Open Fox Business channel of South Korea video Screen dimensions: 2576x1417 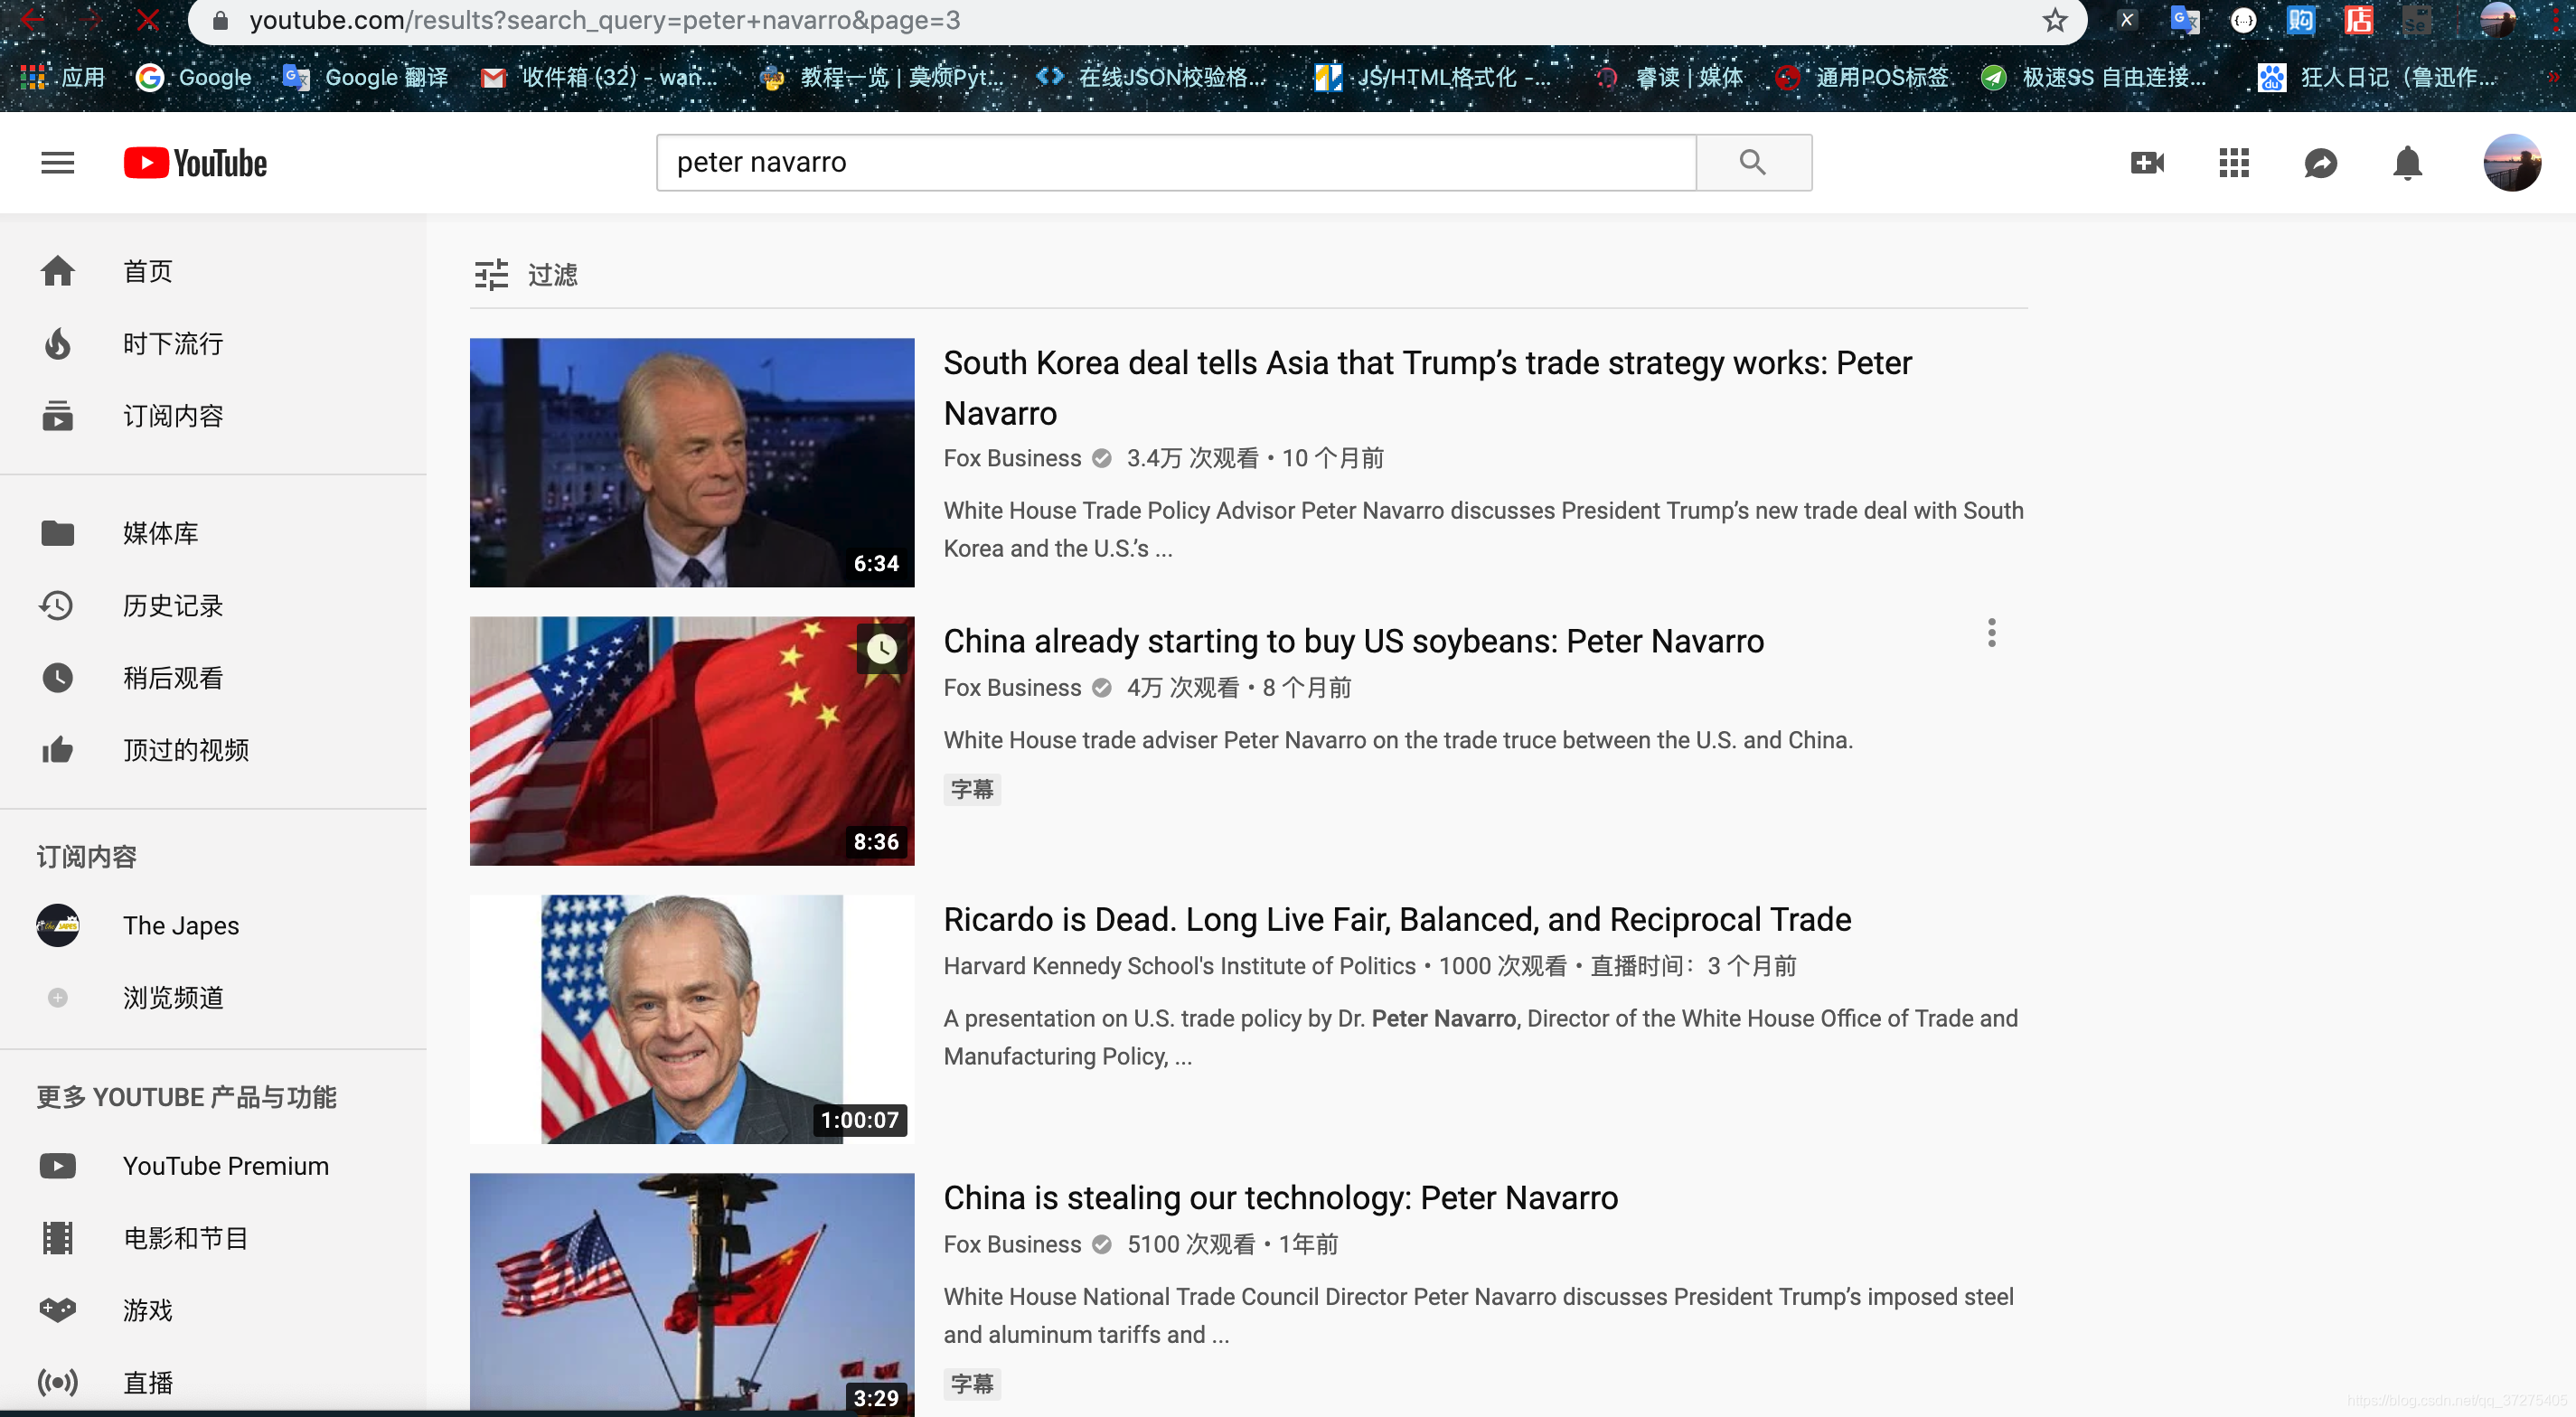tap(1012, 457)
